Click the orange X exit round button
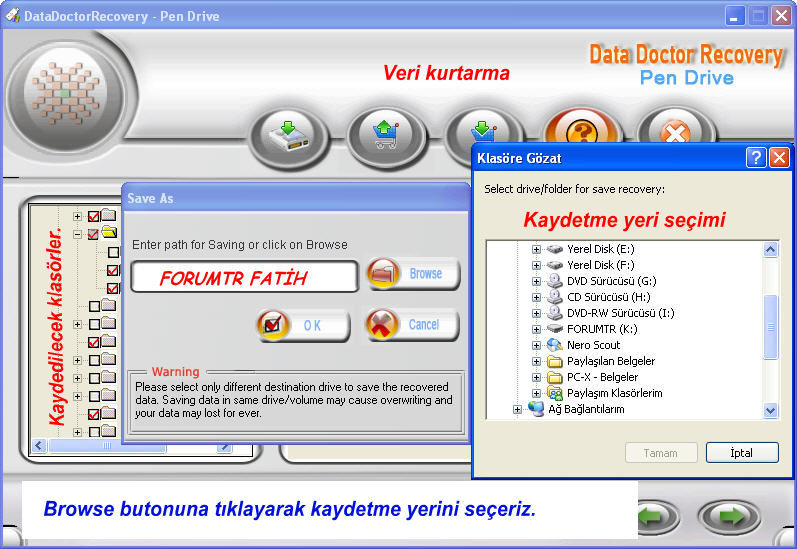This screenshot has height=549, width=797. [x=675, y=127]
